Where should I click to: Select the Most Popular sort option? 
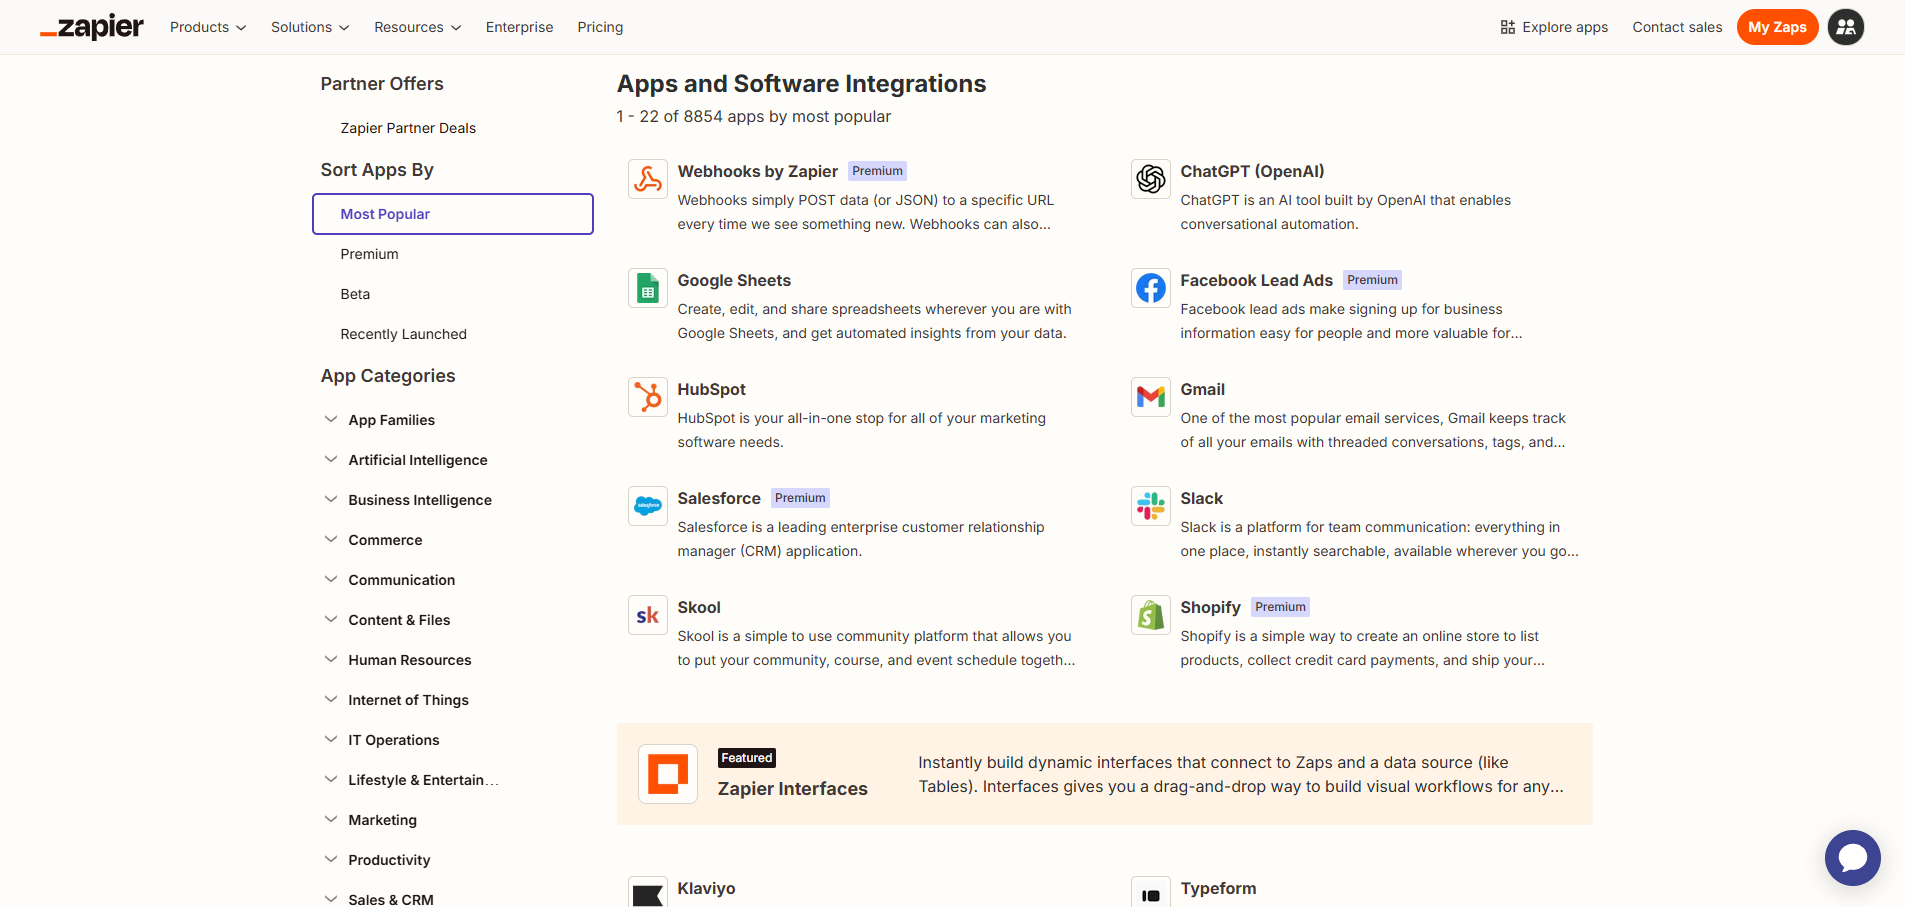point(452,214)
